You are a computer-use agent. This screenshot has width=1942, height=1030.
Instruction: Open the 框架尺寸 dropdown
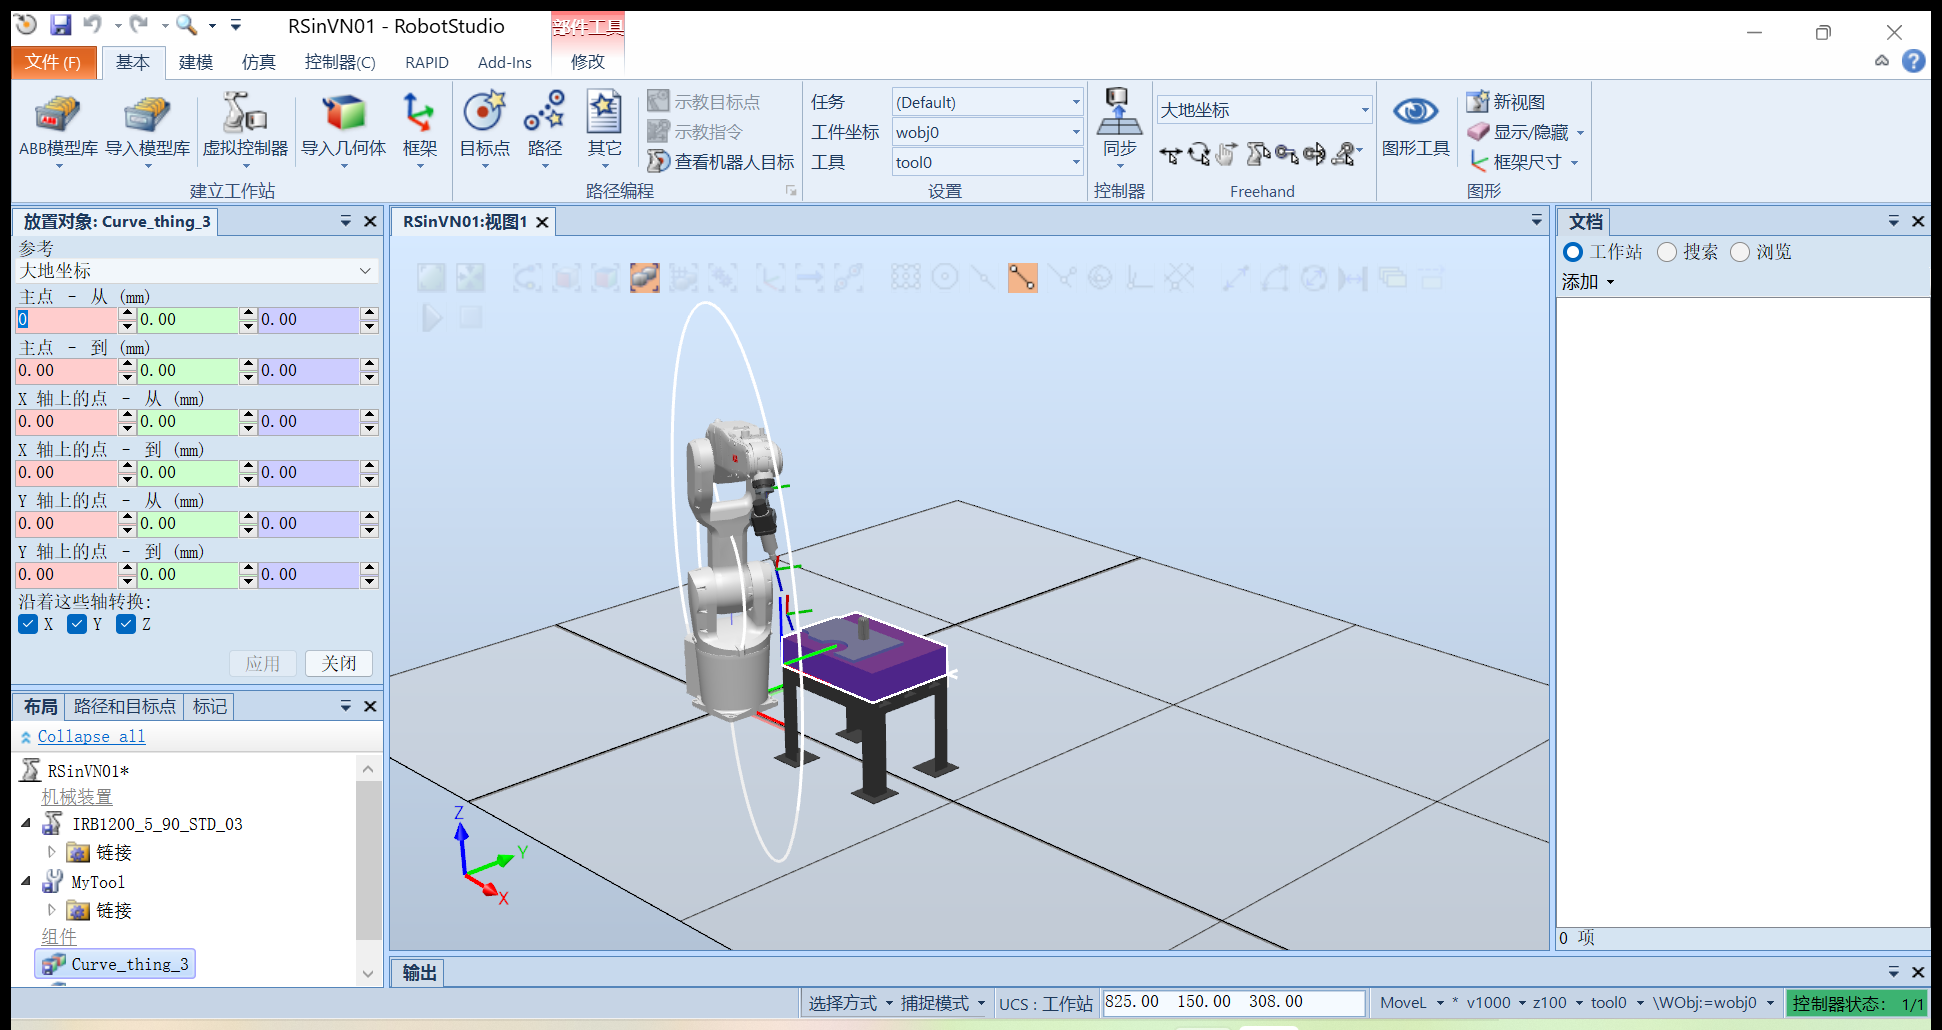1574,163
